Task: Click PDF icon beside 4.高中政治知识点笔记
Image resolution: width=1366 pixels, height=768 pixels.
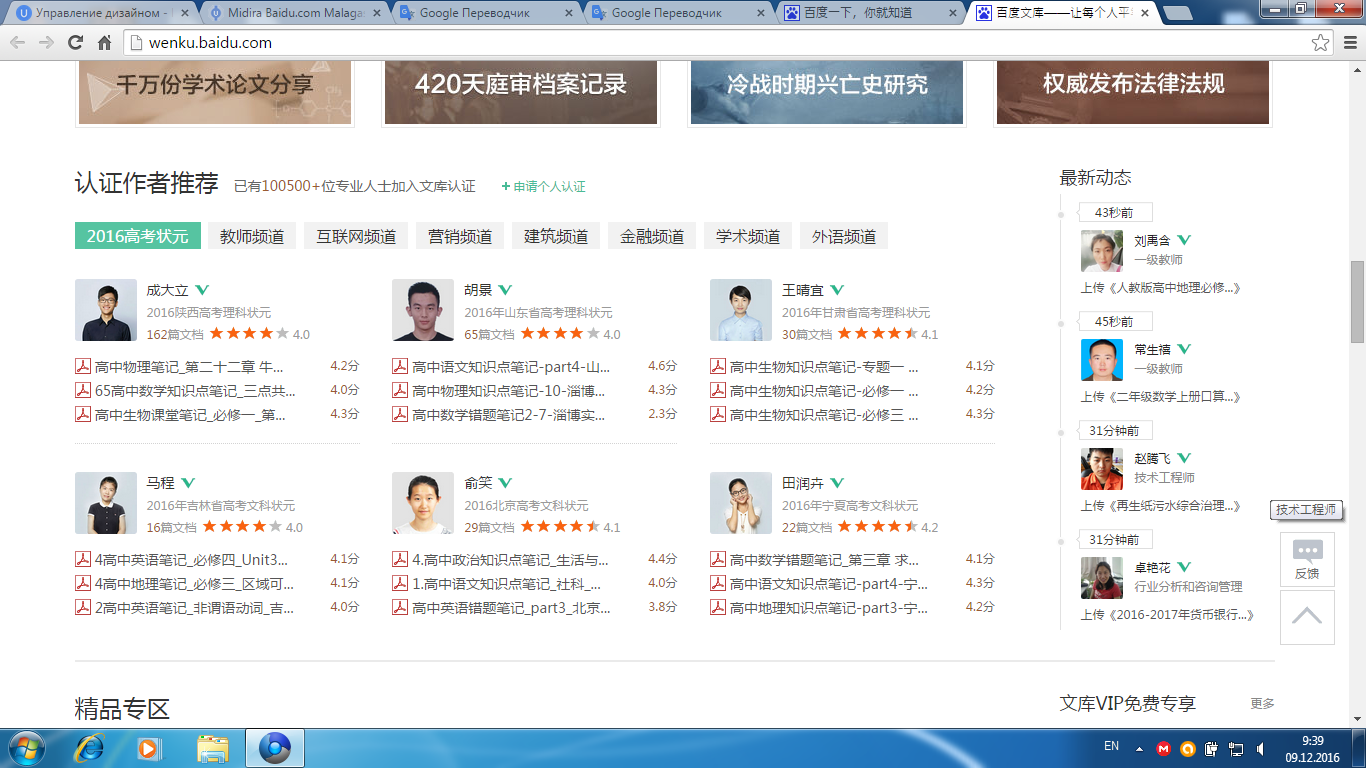Action: pyautogui.click(x=400, y=560)
